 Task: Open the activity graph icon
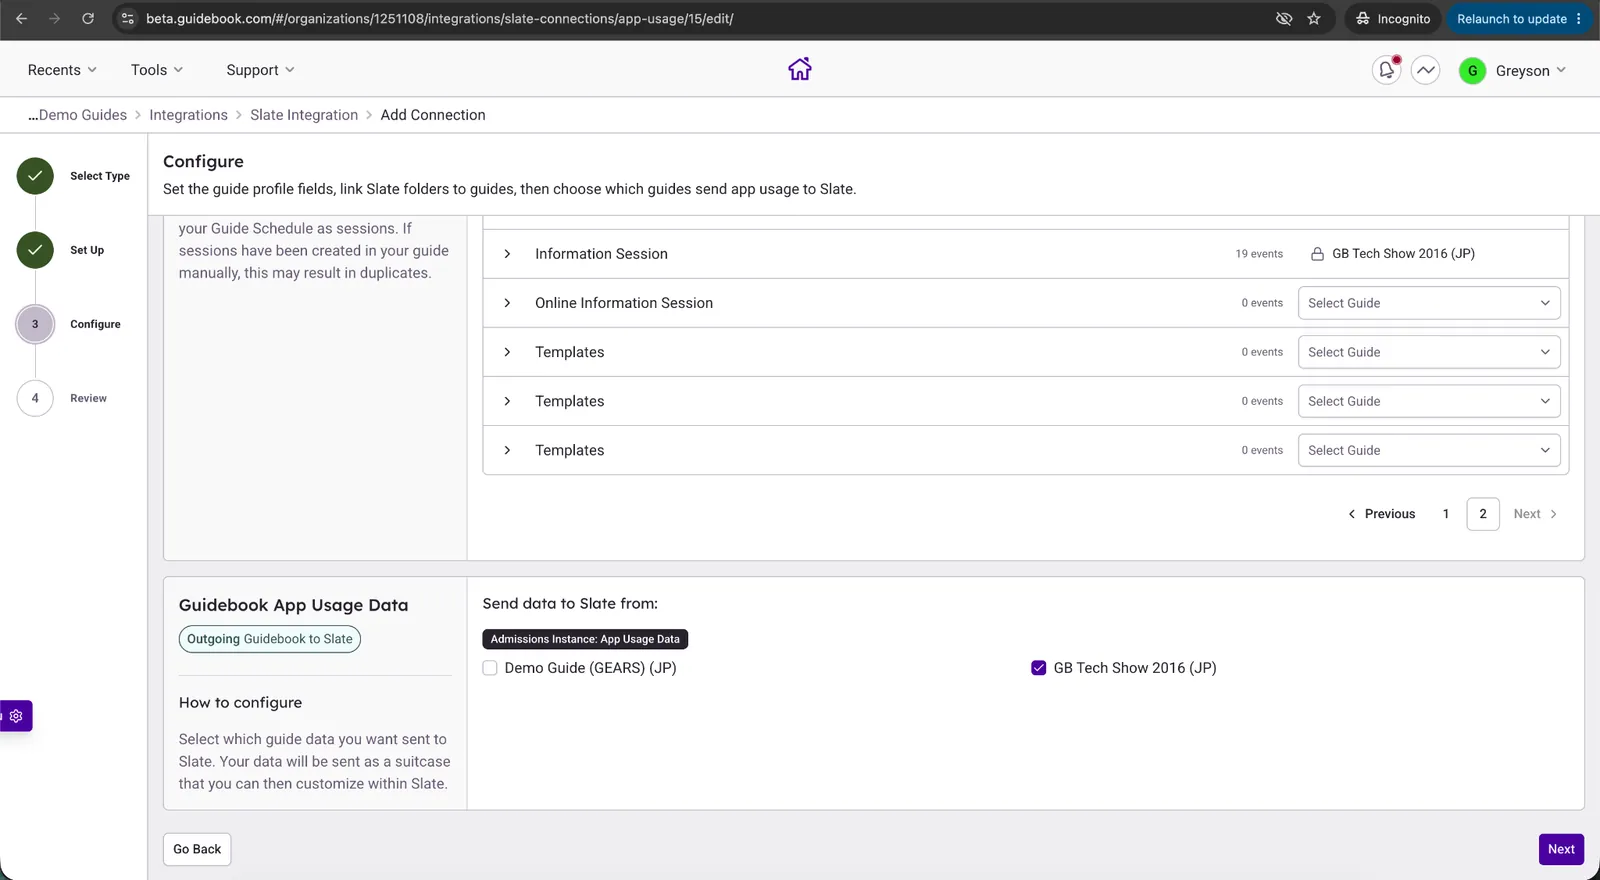[x=1425, y=70]
